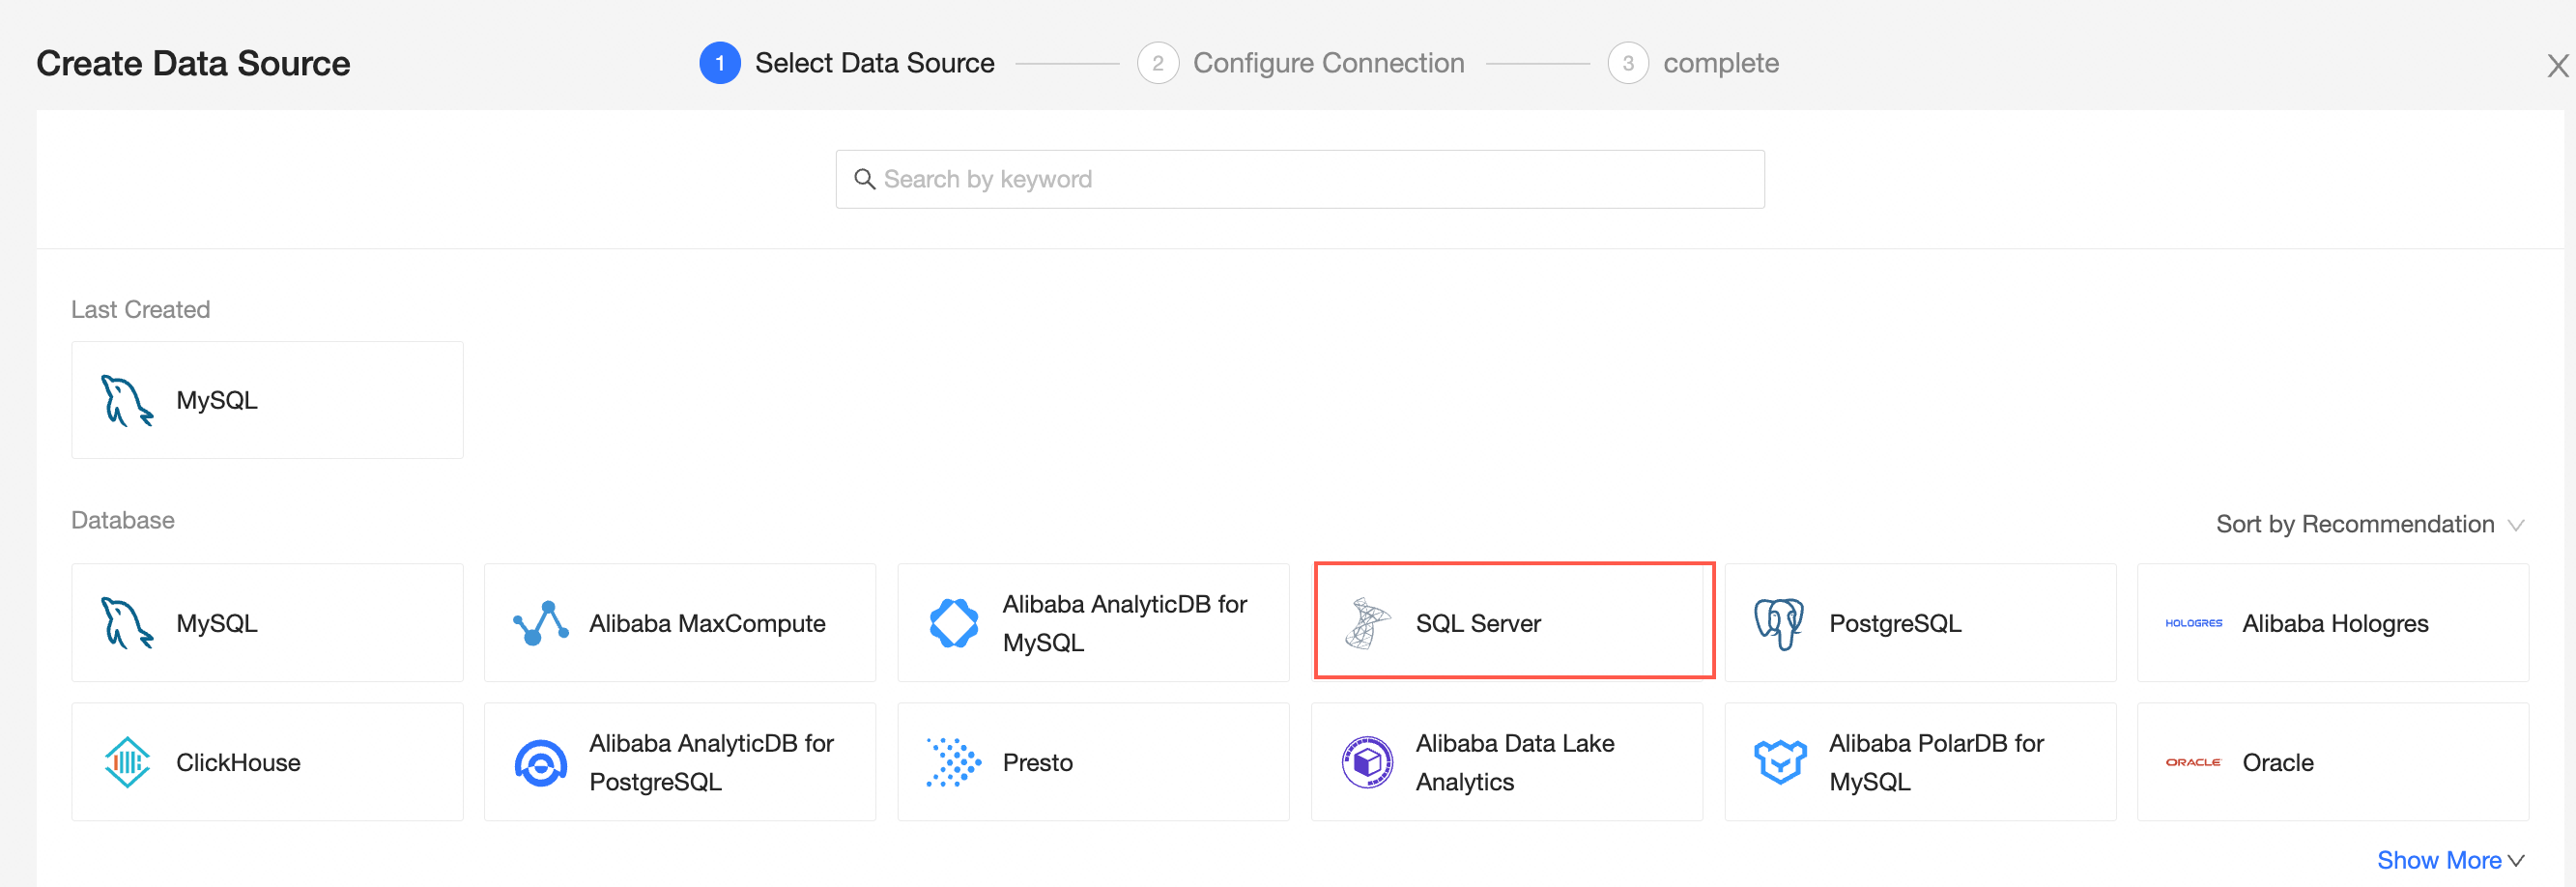
Task: Click the search magnifier icon
Action: pyautogui.click(x=865, y=178)
